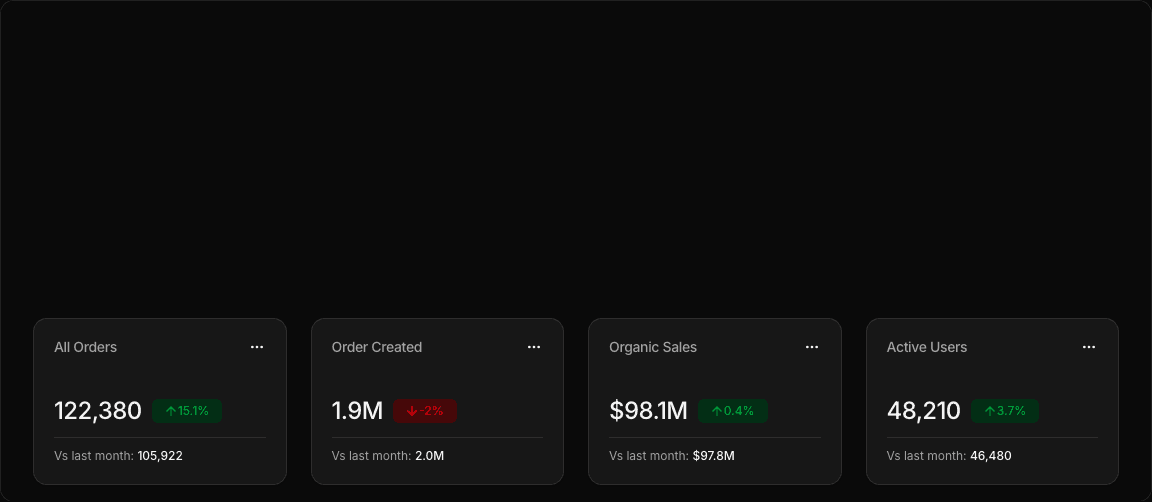
Task: Open the All Orders card options menu
Action: (257, 347)
